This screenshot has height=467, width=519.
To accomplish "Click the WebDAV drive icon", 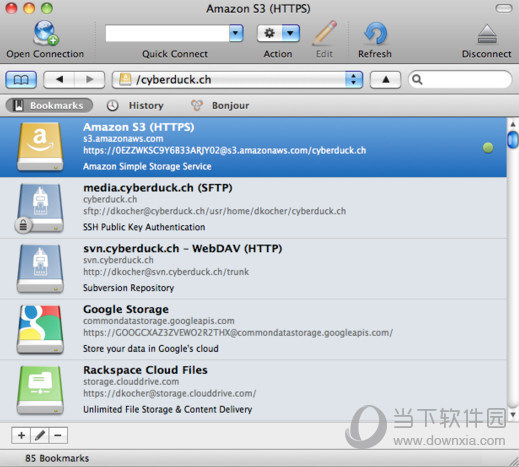I will [x=40, y=269].
